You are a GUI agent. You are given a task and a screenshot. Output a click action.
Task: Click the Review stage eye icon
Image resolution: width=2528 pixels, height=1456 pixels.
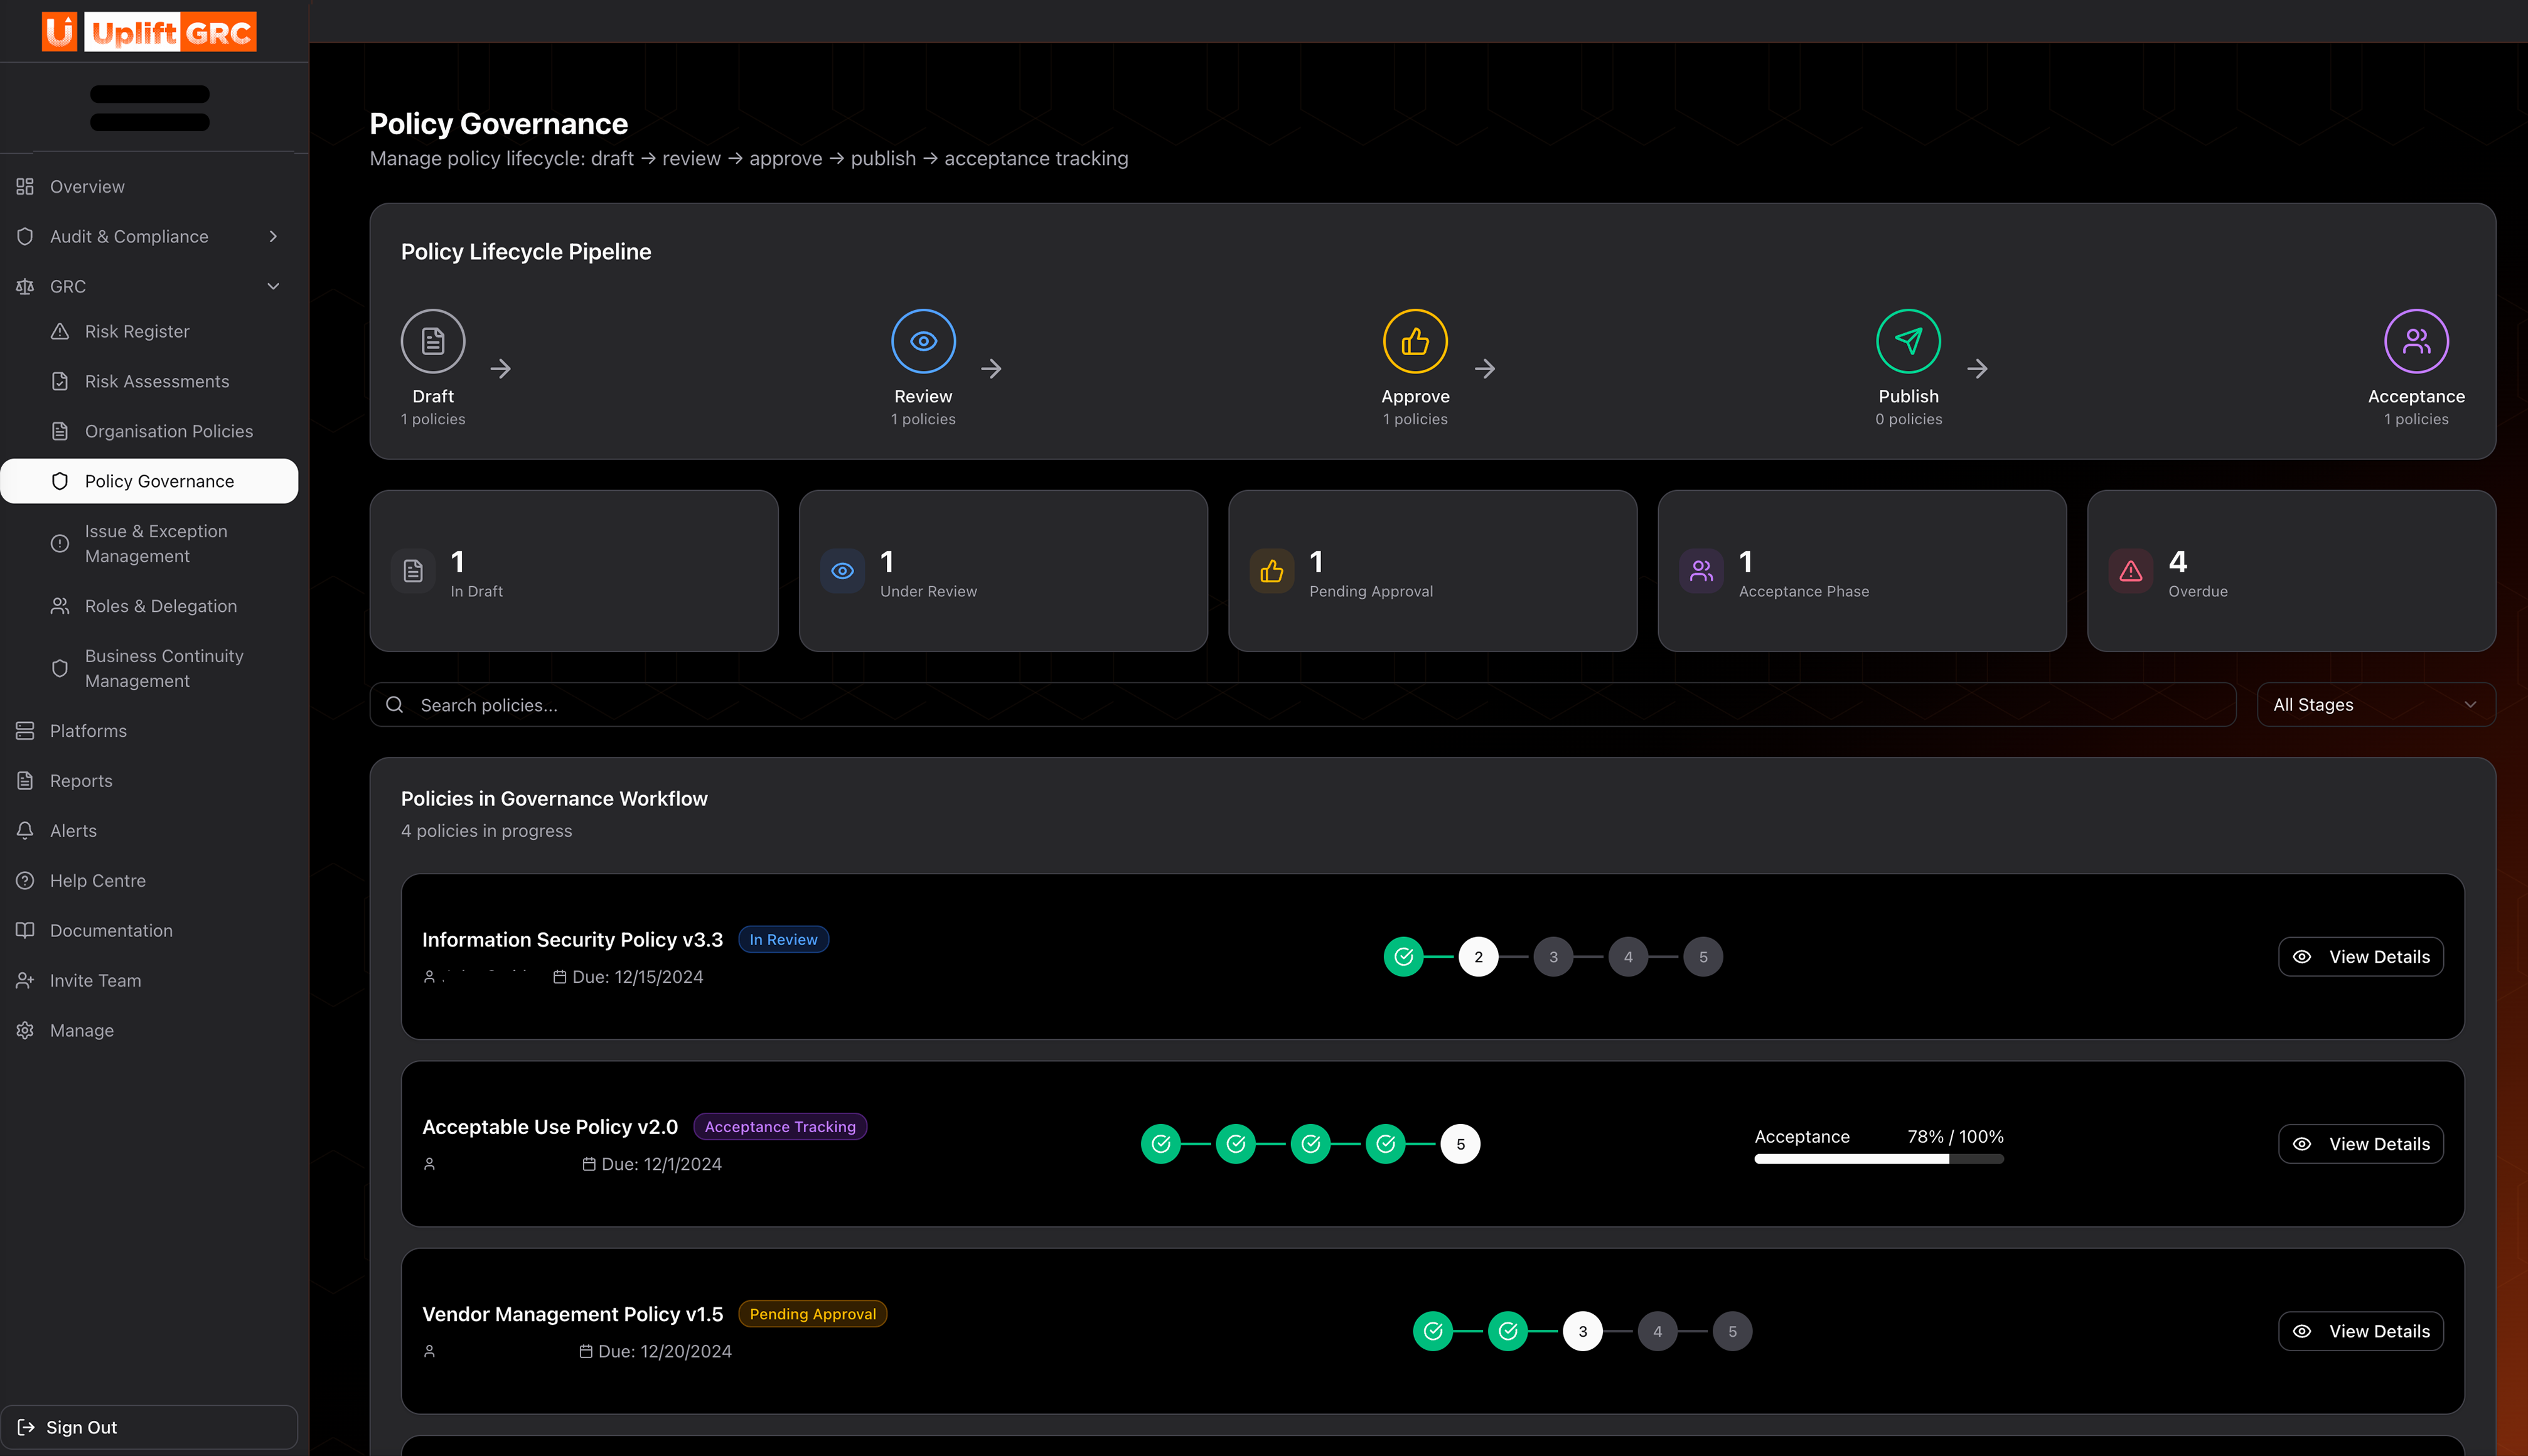pyautogui.click(x=923, y=341)
